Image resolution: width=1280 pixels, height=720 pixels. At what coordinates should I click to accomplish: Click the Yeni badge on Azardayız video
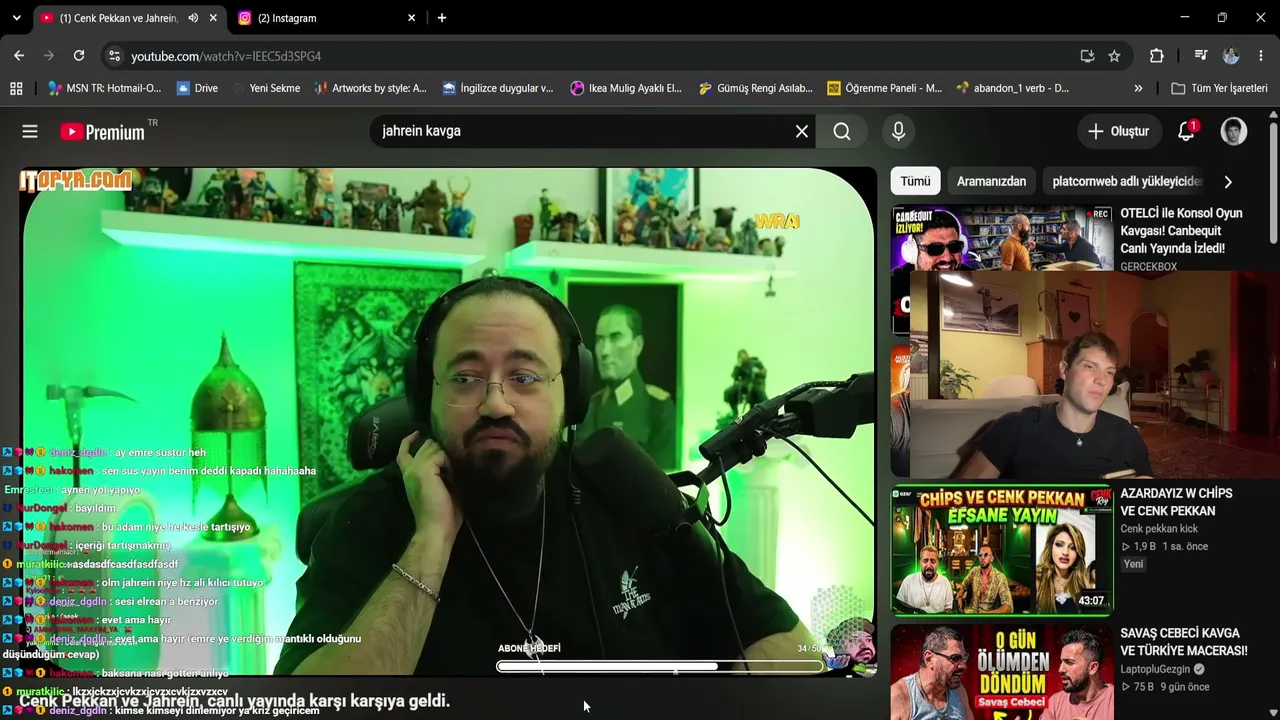[1133, 564]
